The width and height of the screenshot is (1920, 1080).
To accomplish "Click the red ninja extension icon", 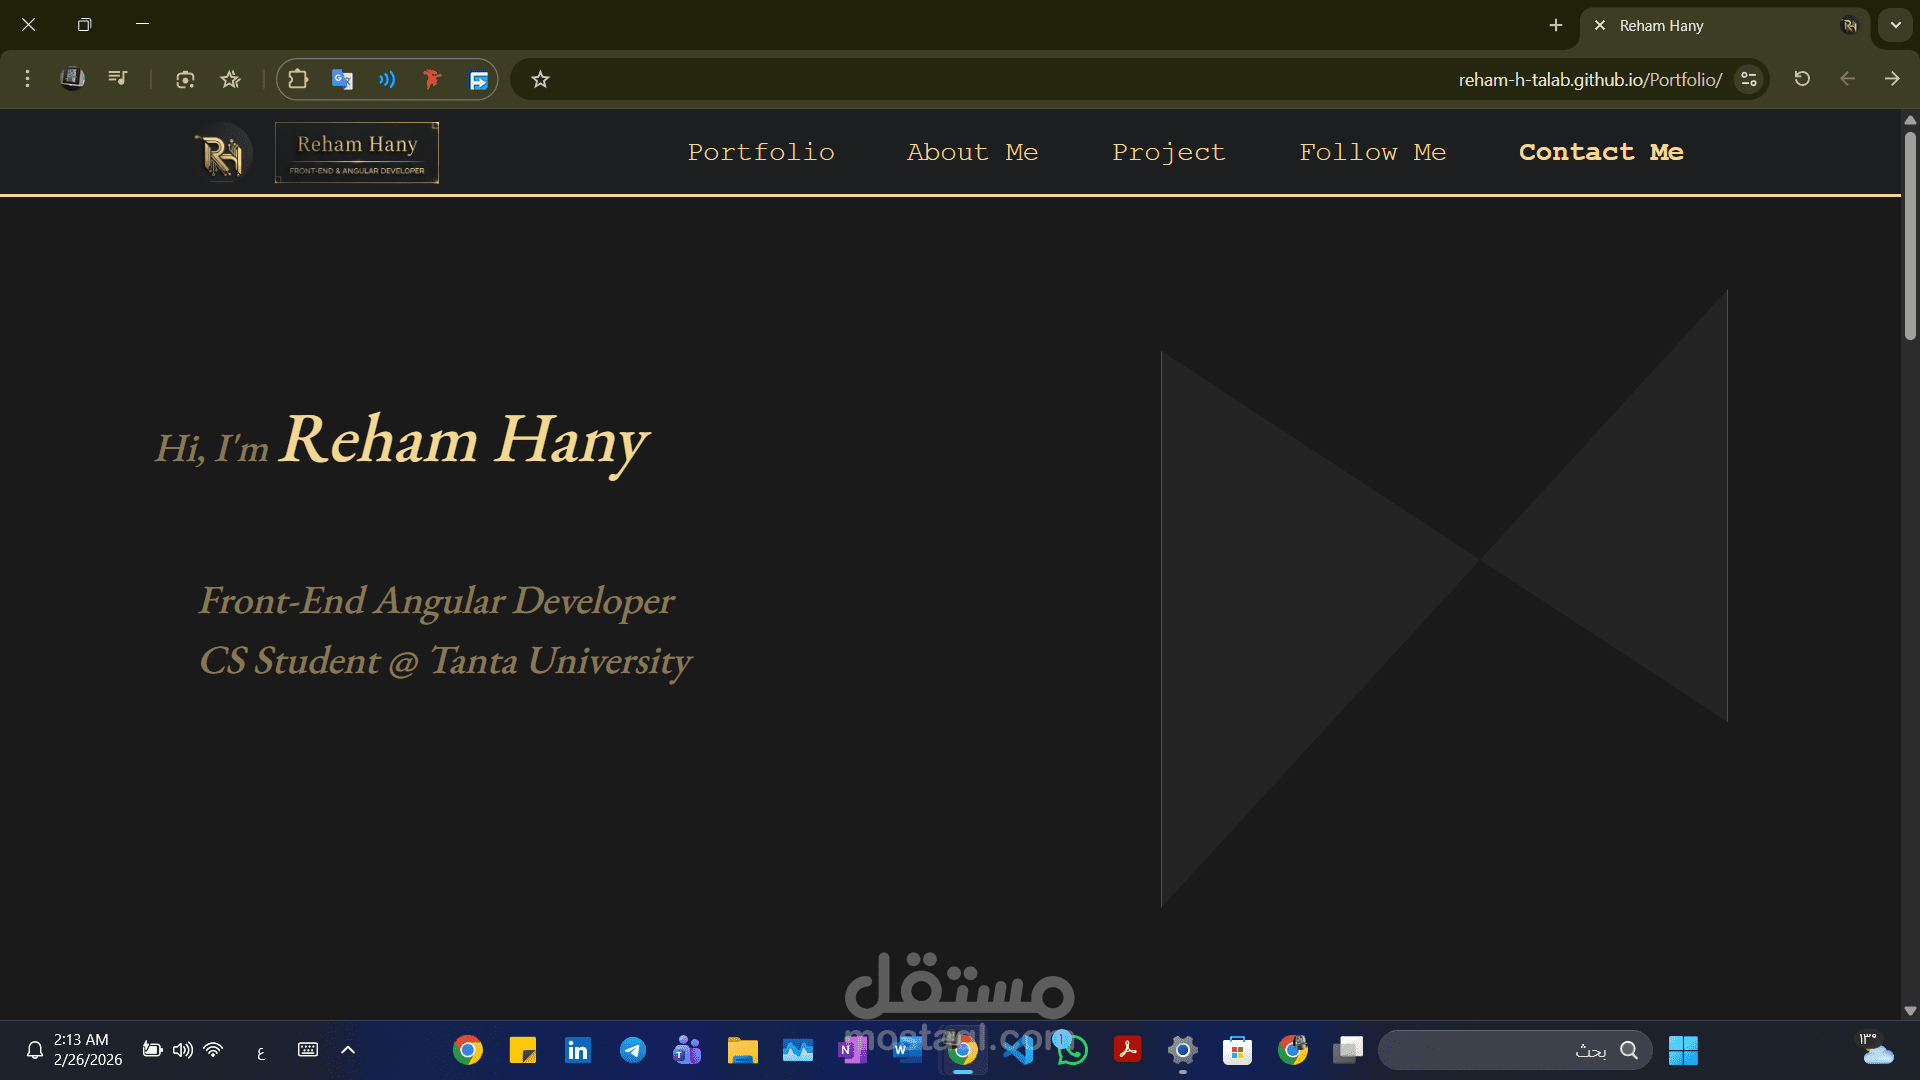I will (x=432, y=79).
